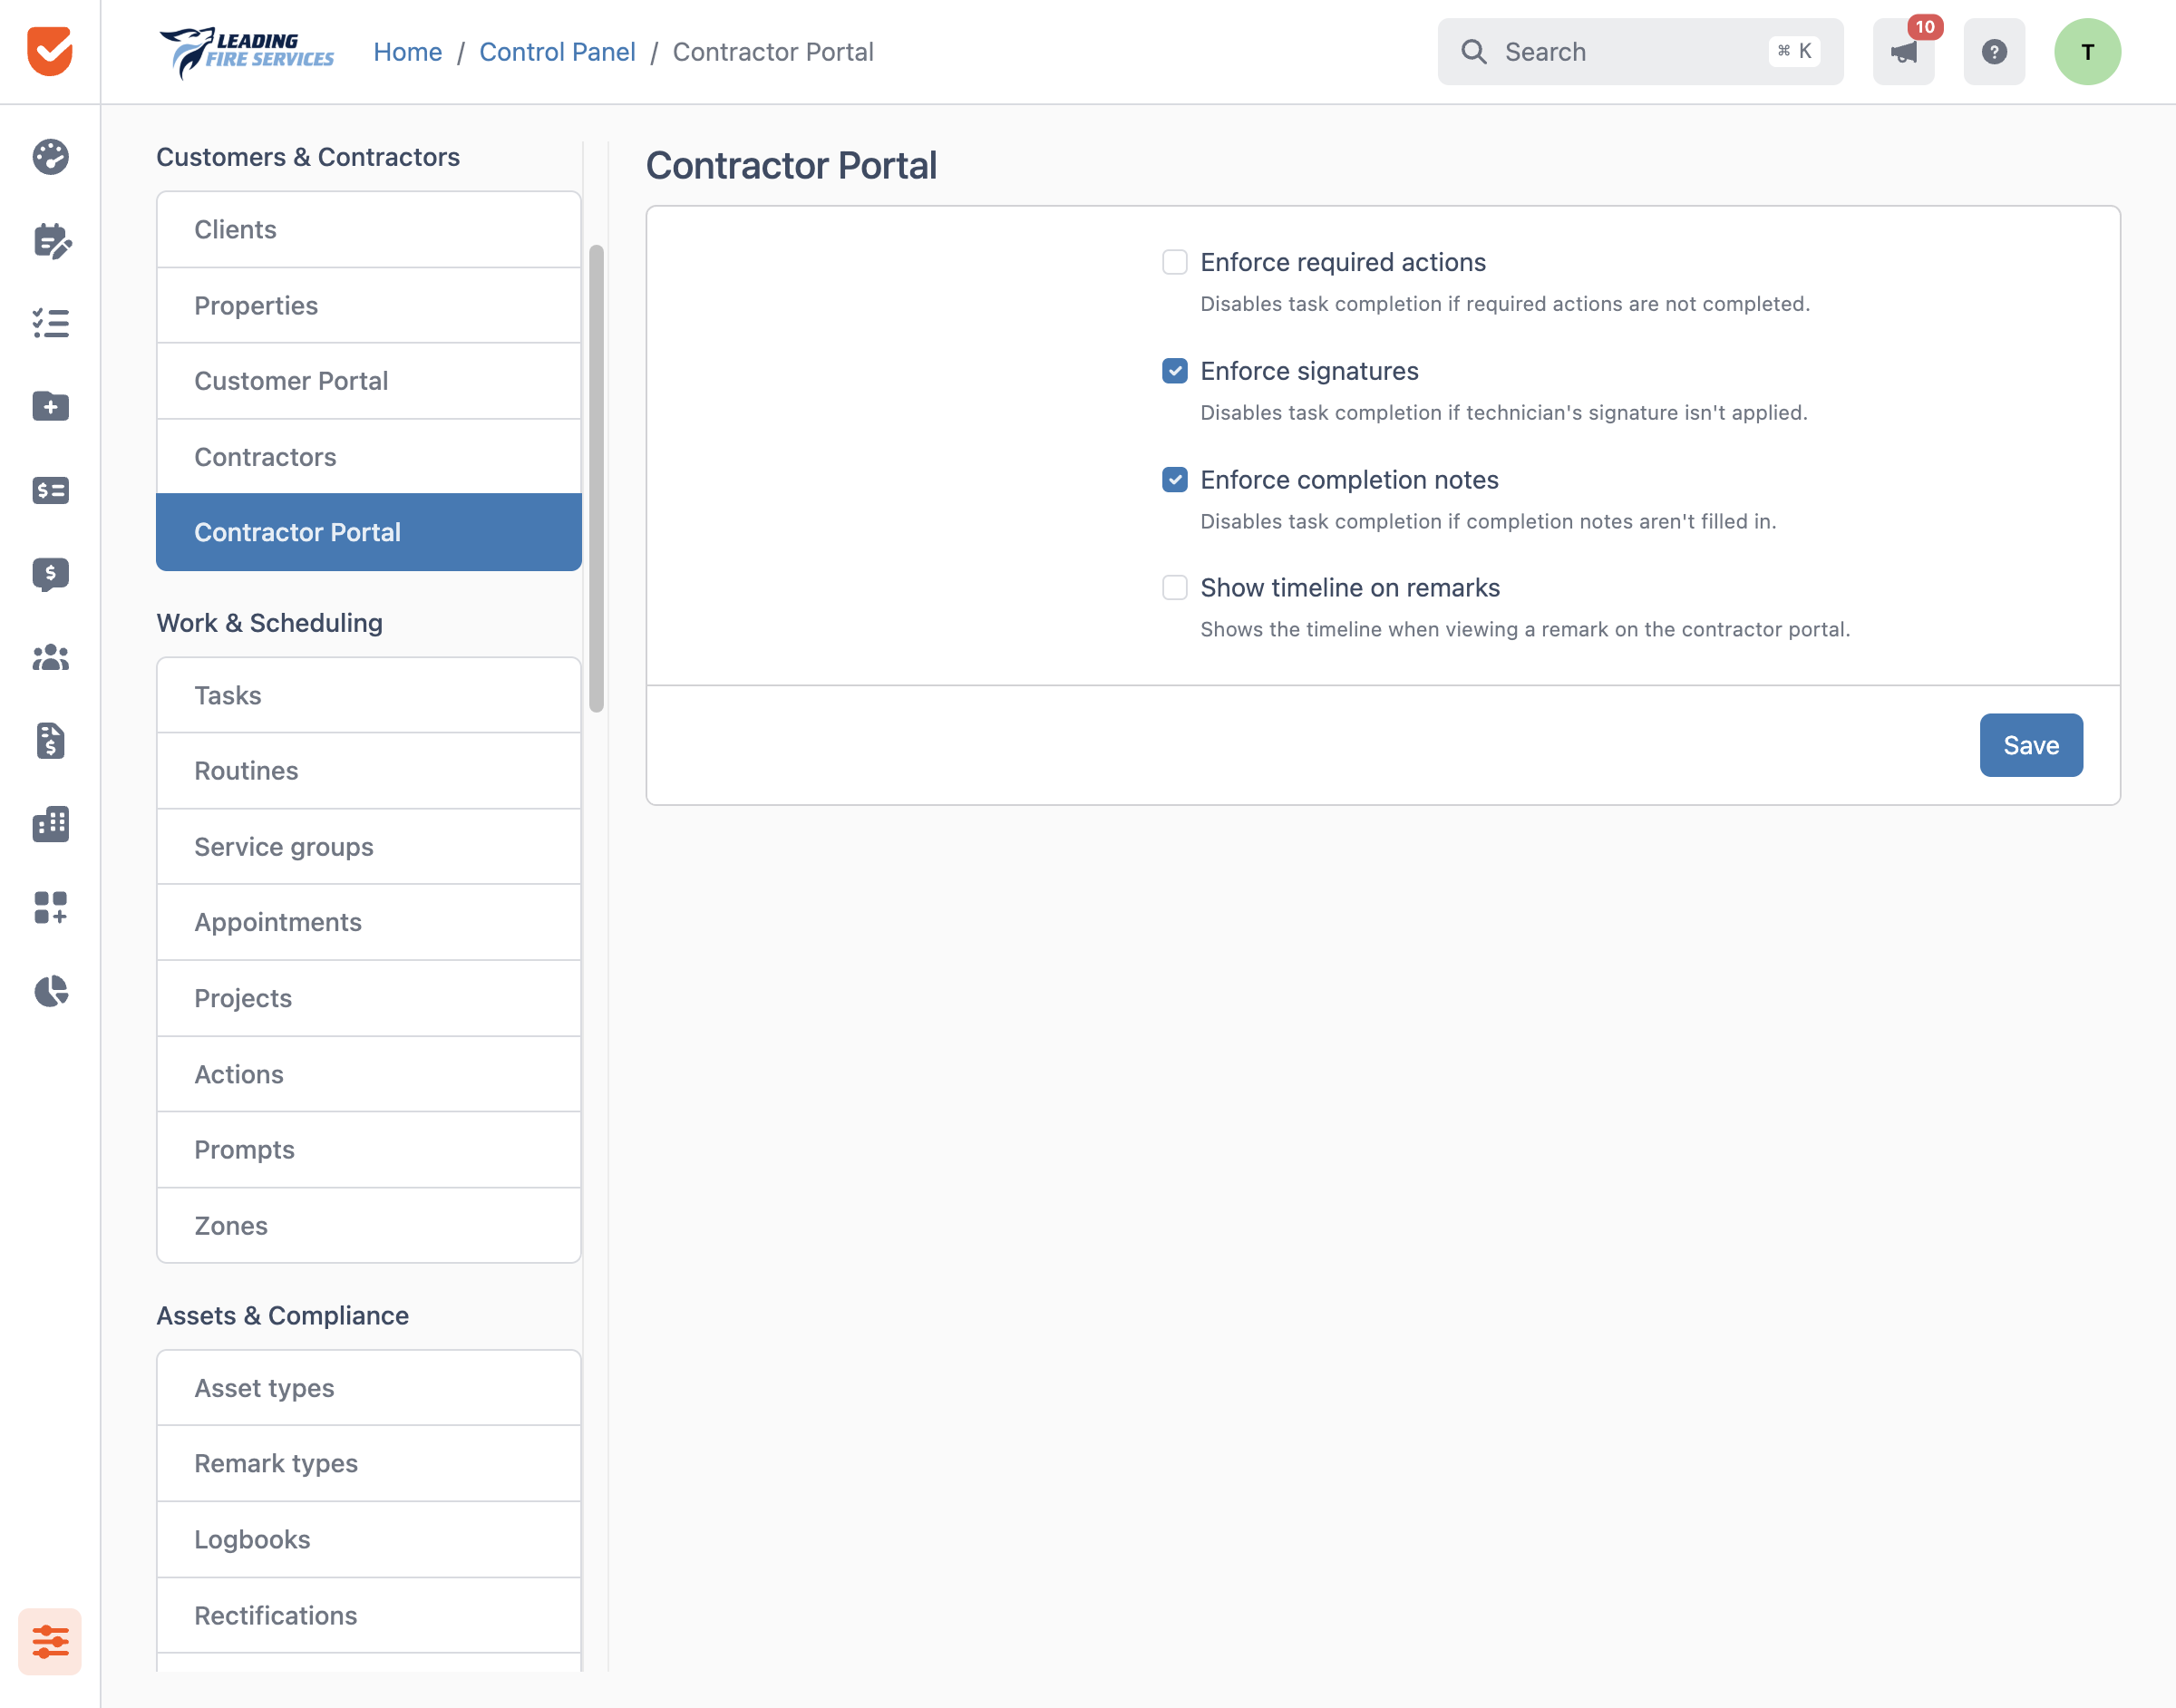Open Zones settings

click(x=369, y=1226)
